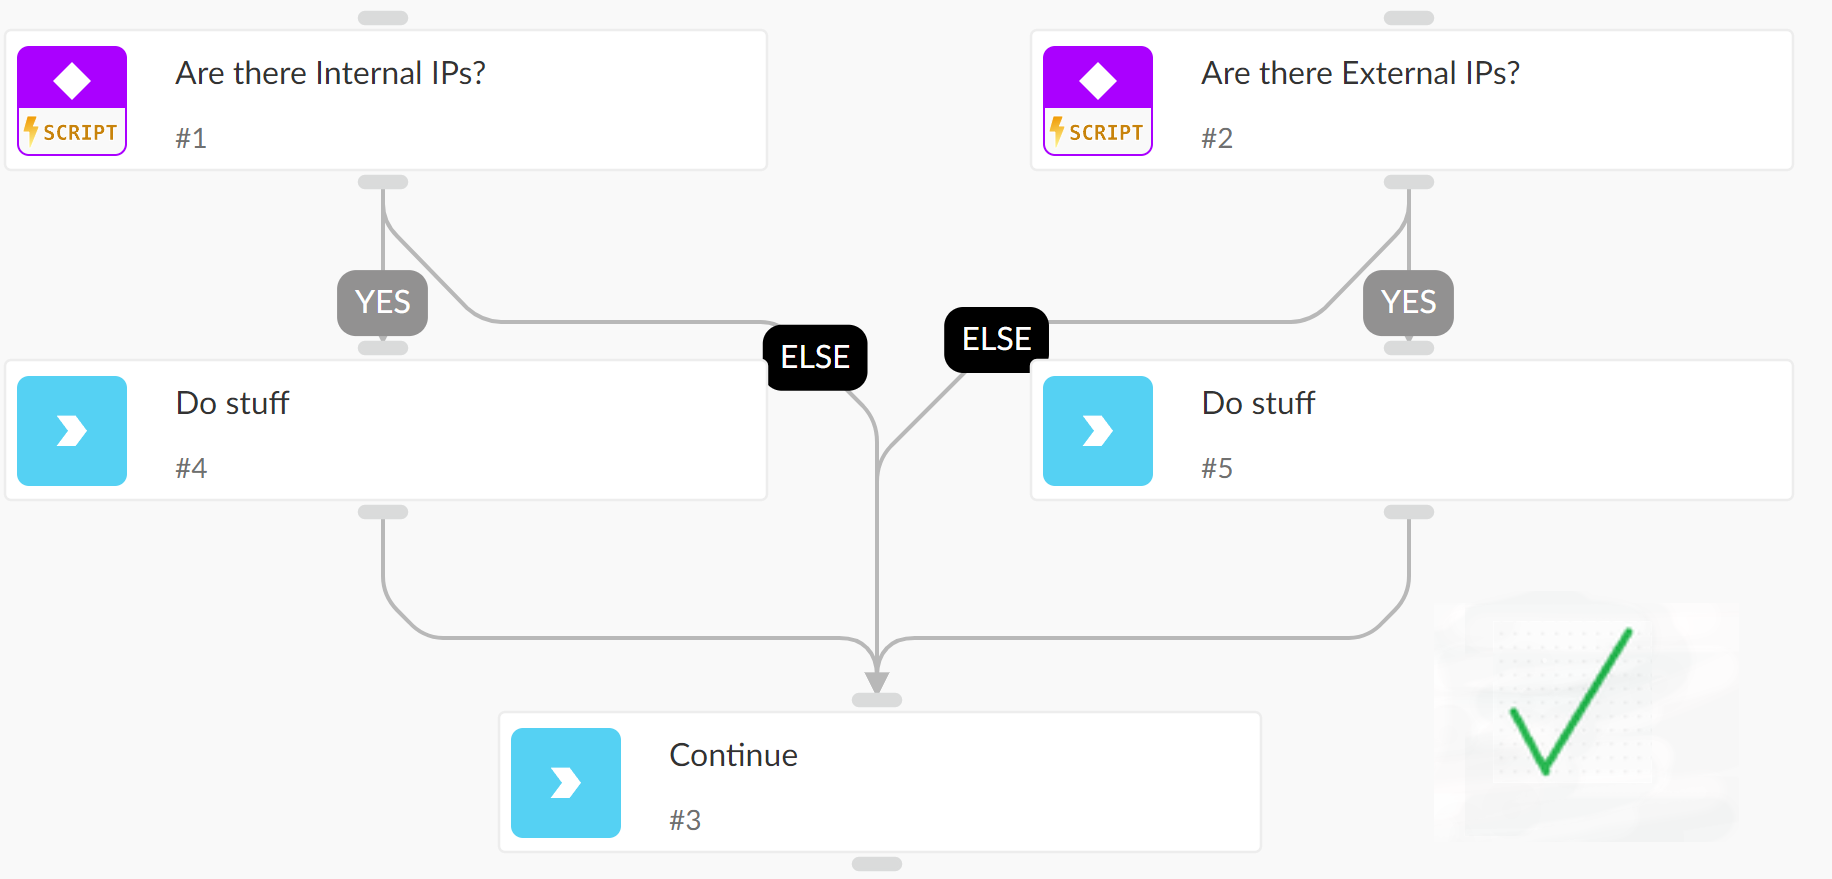Select the 'Do stuff' #4 task card
1832x879 pixels.
point(386,430)
